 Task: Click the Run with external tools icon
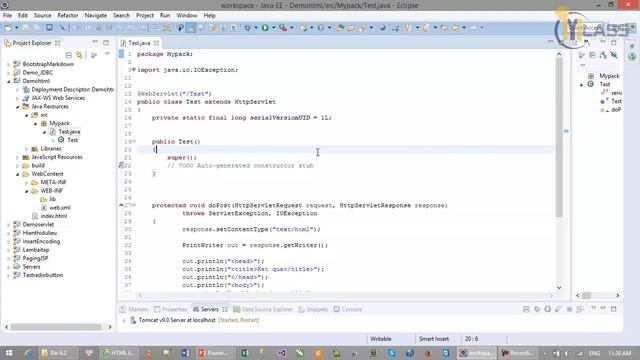pos(283,28)
